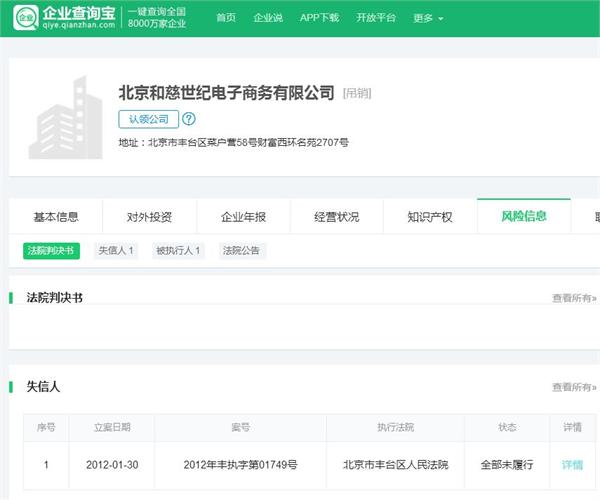Select the 风险信息 tab
Viewport: 600px width, 500px height.
point(524,216)
